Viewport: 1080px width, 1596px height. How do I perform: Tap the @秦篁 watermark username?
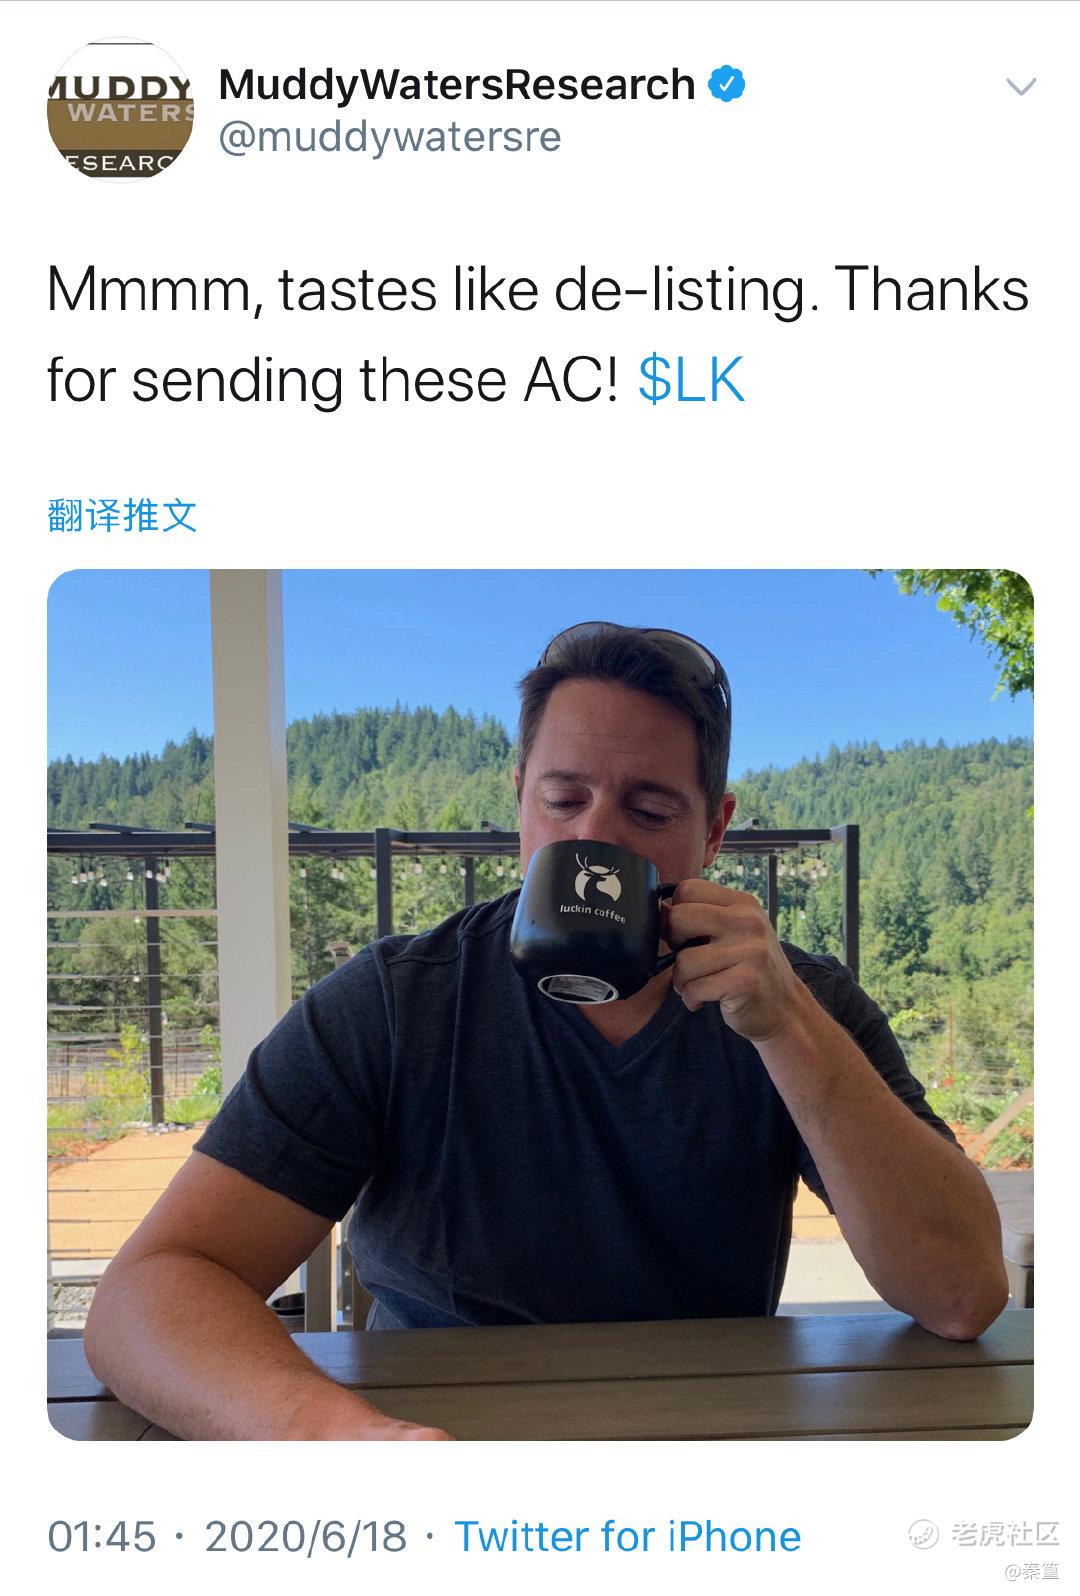(1031, 1571)
